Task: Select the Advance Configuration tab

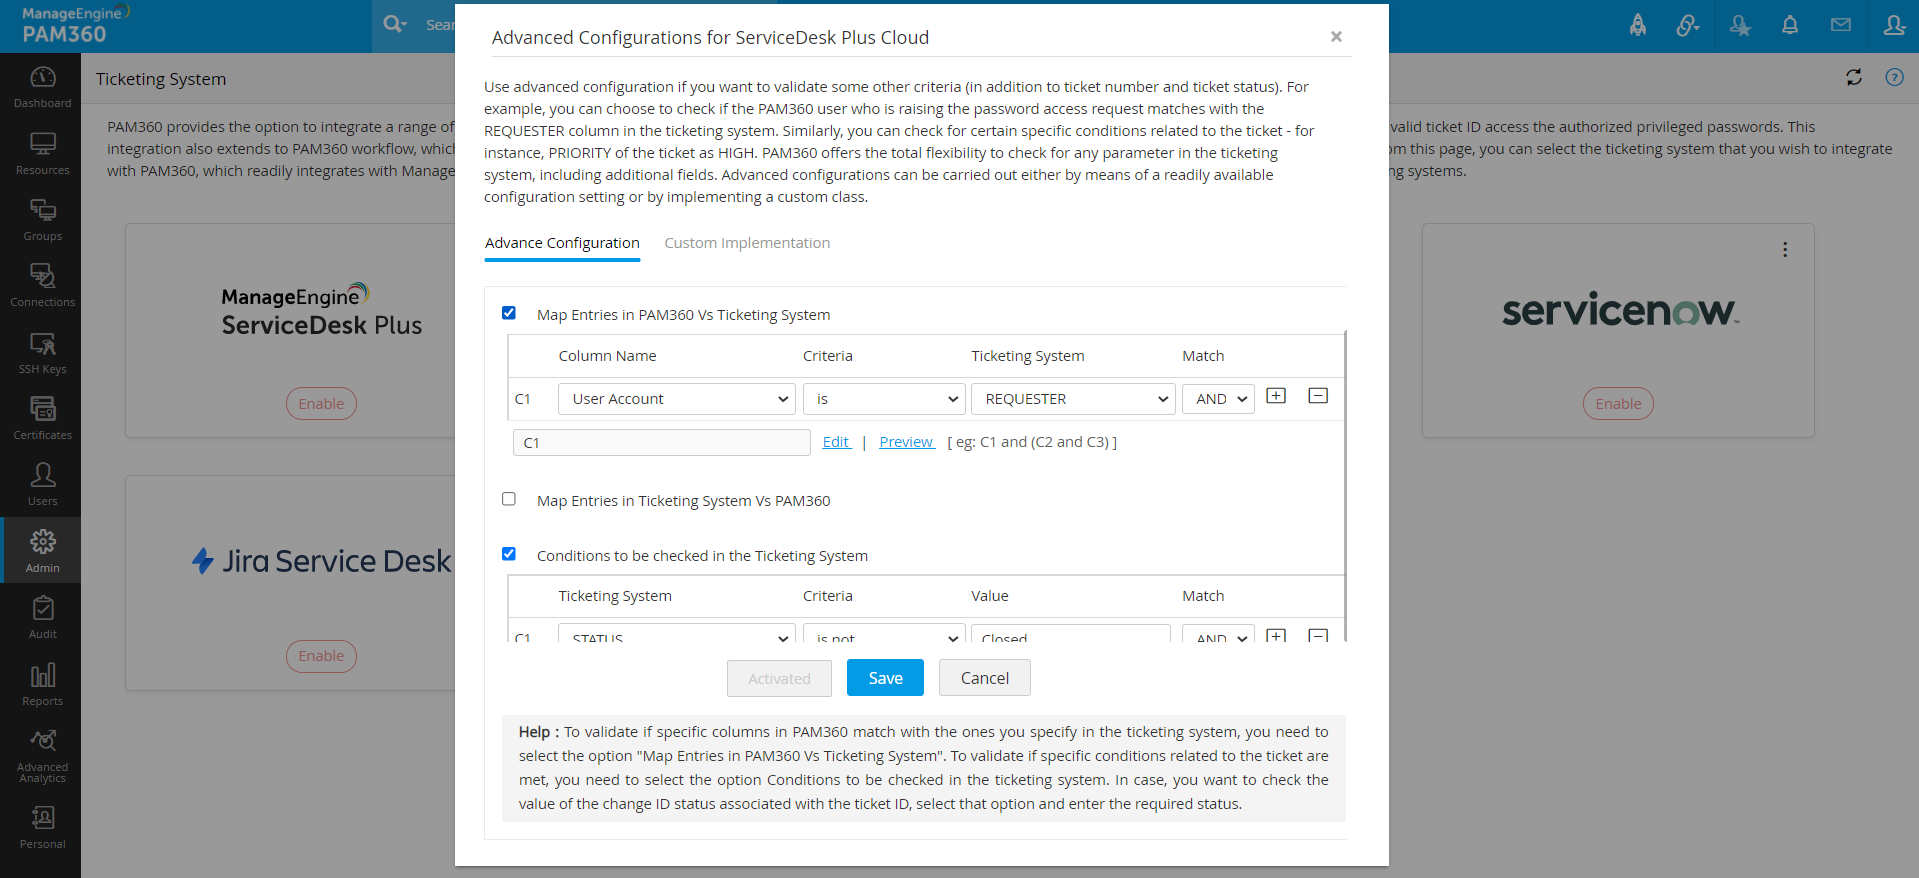Action: pos(562,243)
